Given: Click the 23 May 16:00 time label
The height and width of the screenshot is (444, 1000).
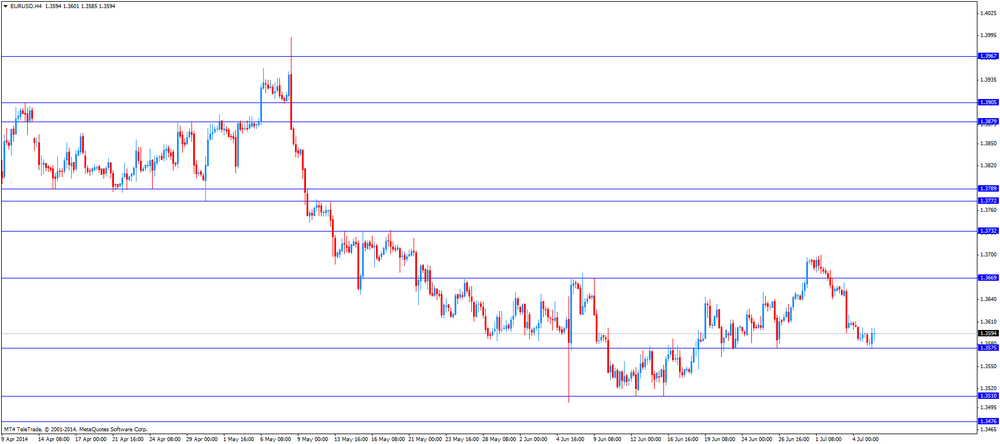Looking at the screenshot, I should [x=461, y=439].
